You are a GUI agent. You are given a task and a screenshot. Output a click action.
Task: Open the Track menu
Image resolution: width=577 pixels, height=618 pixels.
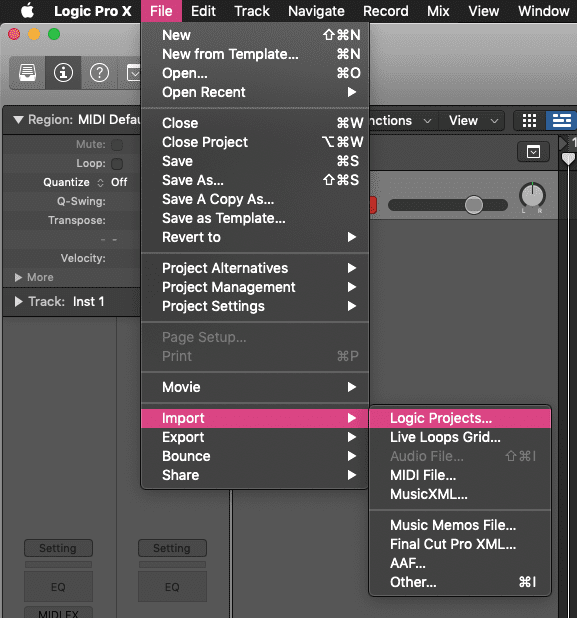coord(252,11)
